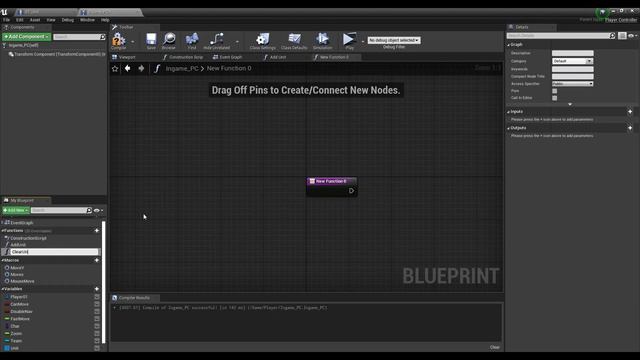Toggle the Pure checkbox

[x=554, y=91]
